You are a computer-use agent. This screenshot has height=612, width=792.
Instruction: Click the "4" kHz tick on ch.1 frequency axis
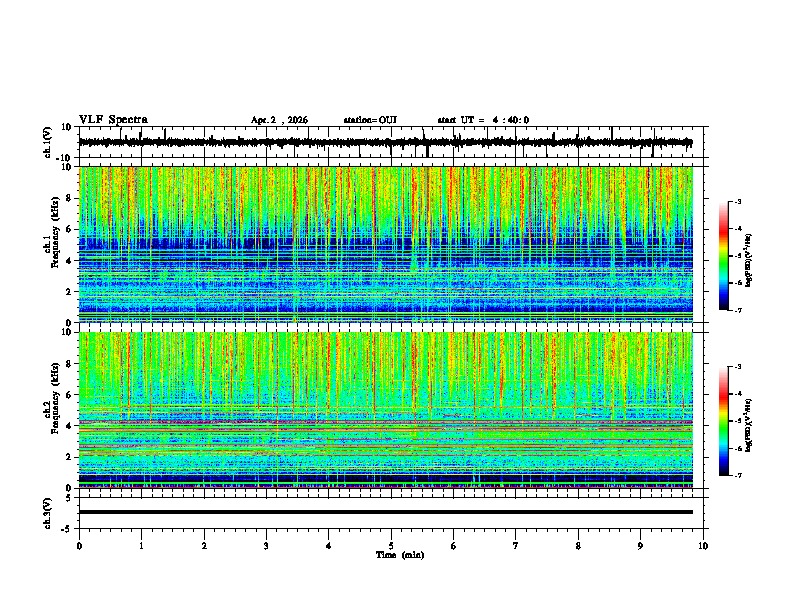[70, 261]
